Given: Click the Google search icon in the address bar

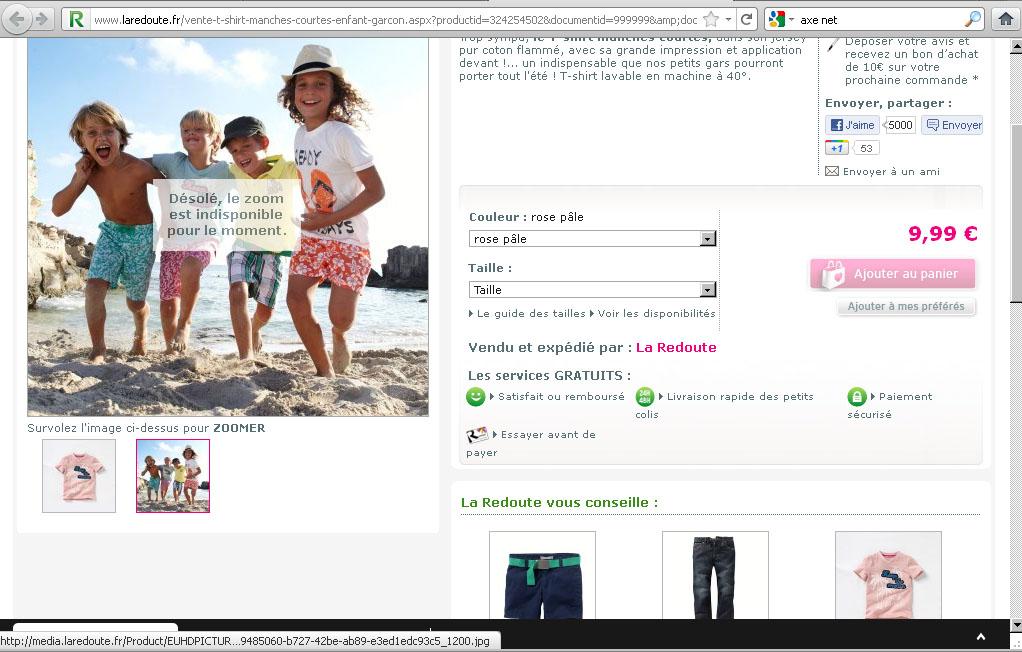Looking at the screenshot, I should click(x=774, y=18).
